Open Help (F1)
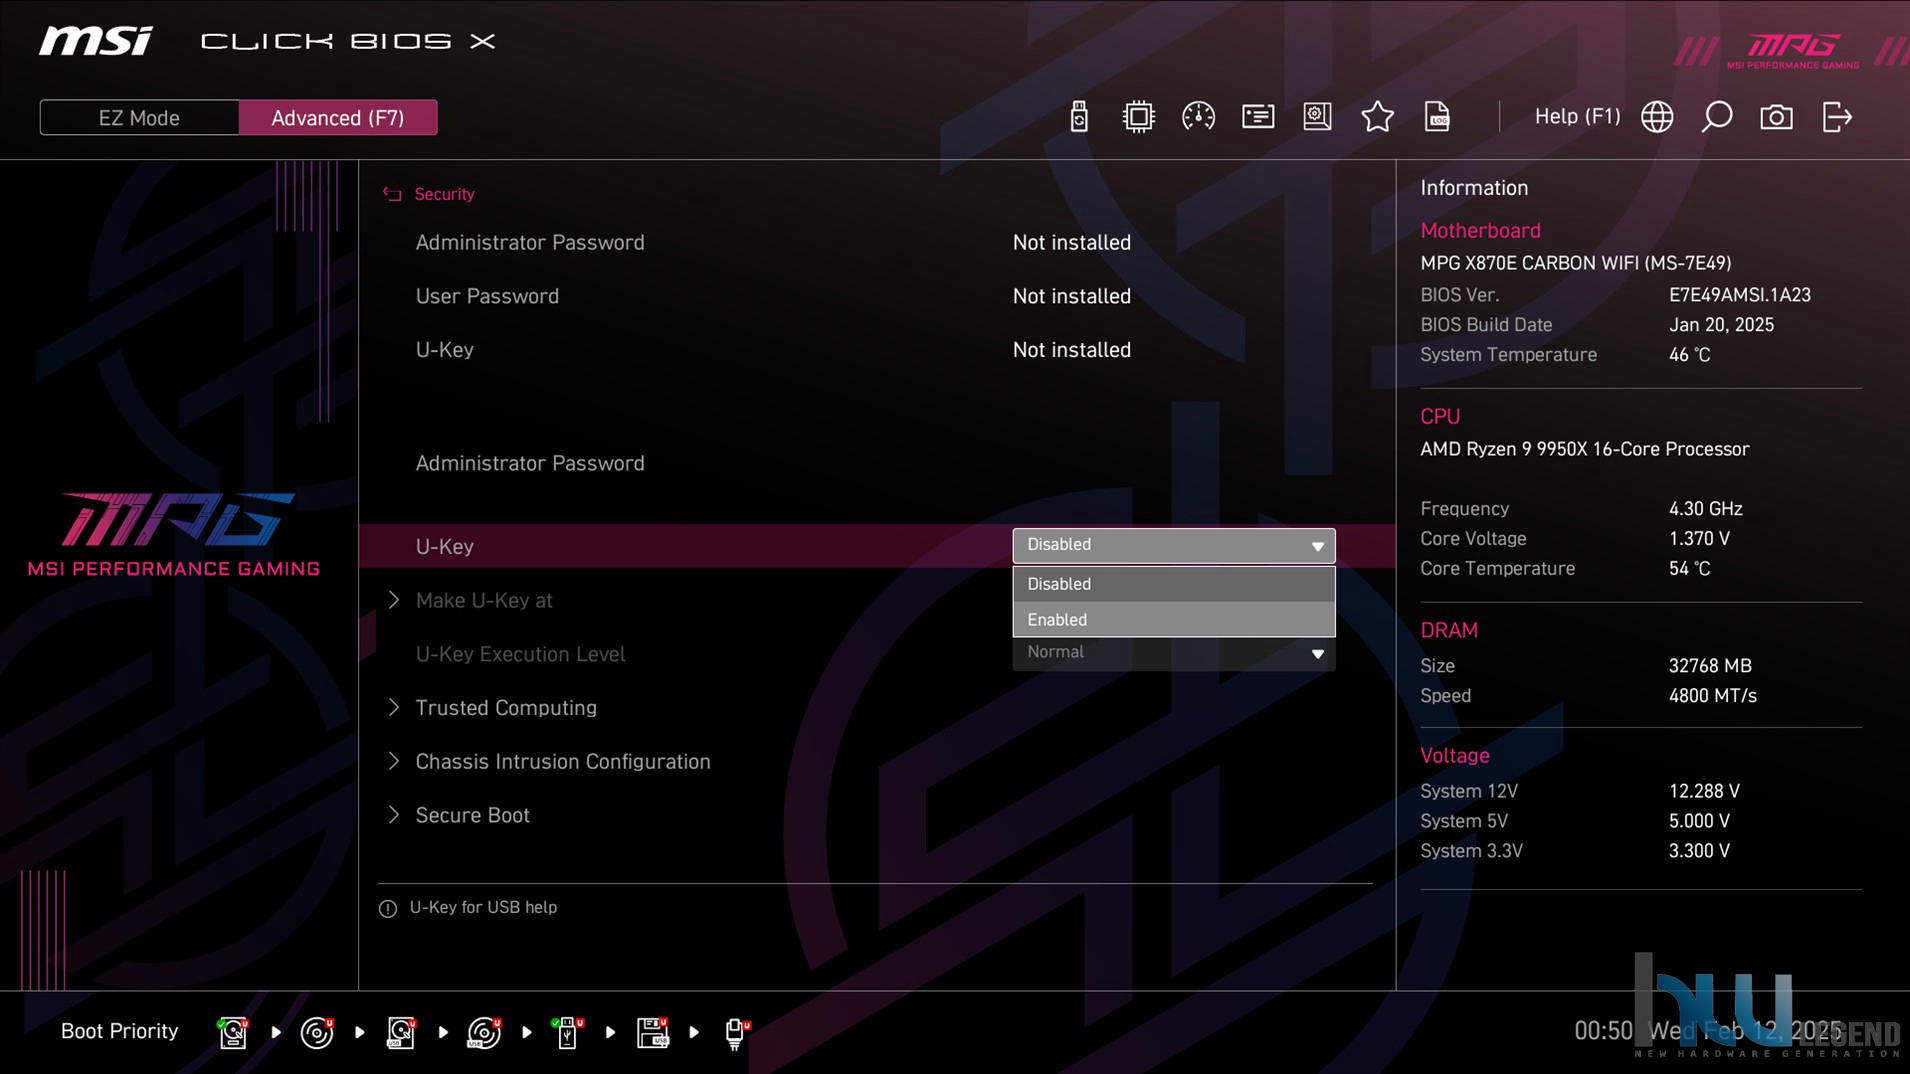Image resolution: width=1910 pixels, height=1074 pixels. (1577, 117)
